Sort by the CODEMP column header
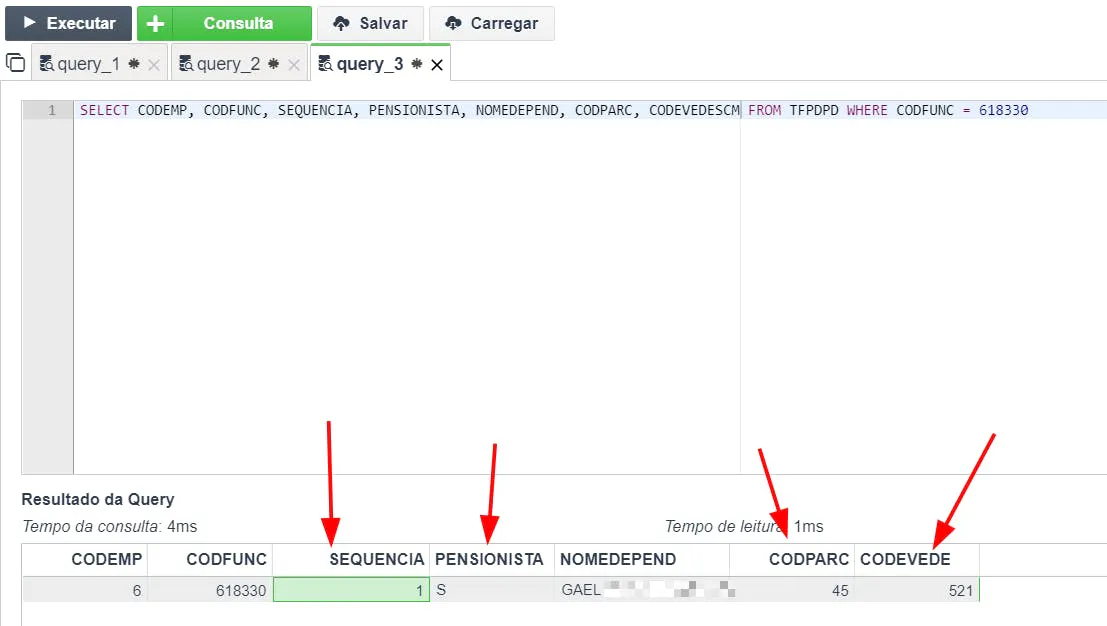1107x626 pixels. point(106,559)
